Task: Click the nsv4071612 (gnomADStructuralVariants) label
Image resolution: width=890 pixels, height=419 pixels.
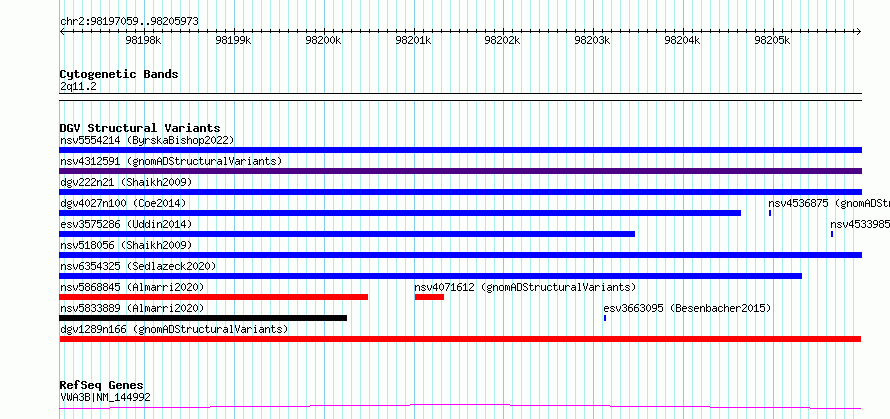Action: [526, 287]
